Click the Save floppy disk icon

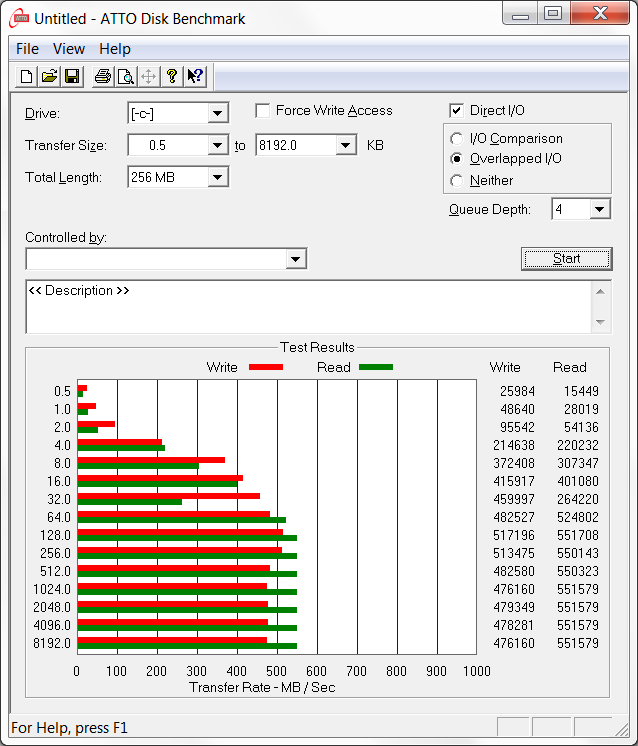(x=72, y=76)
